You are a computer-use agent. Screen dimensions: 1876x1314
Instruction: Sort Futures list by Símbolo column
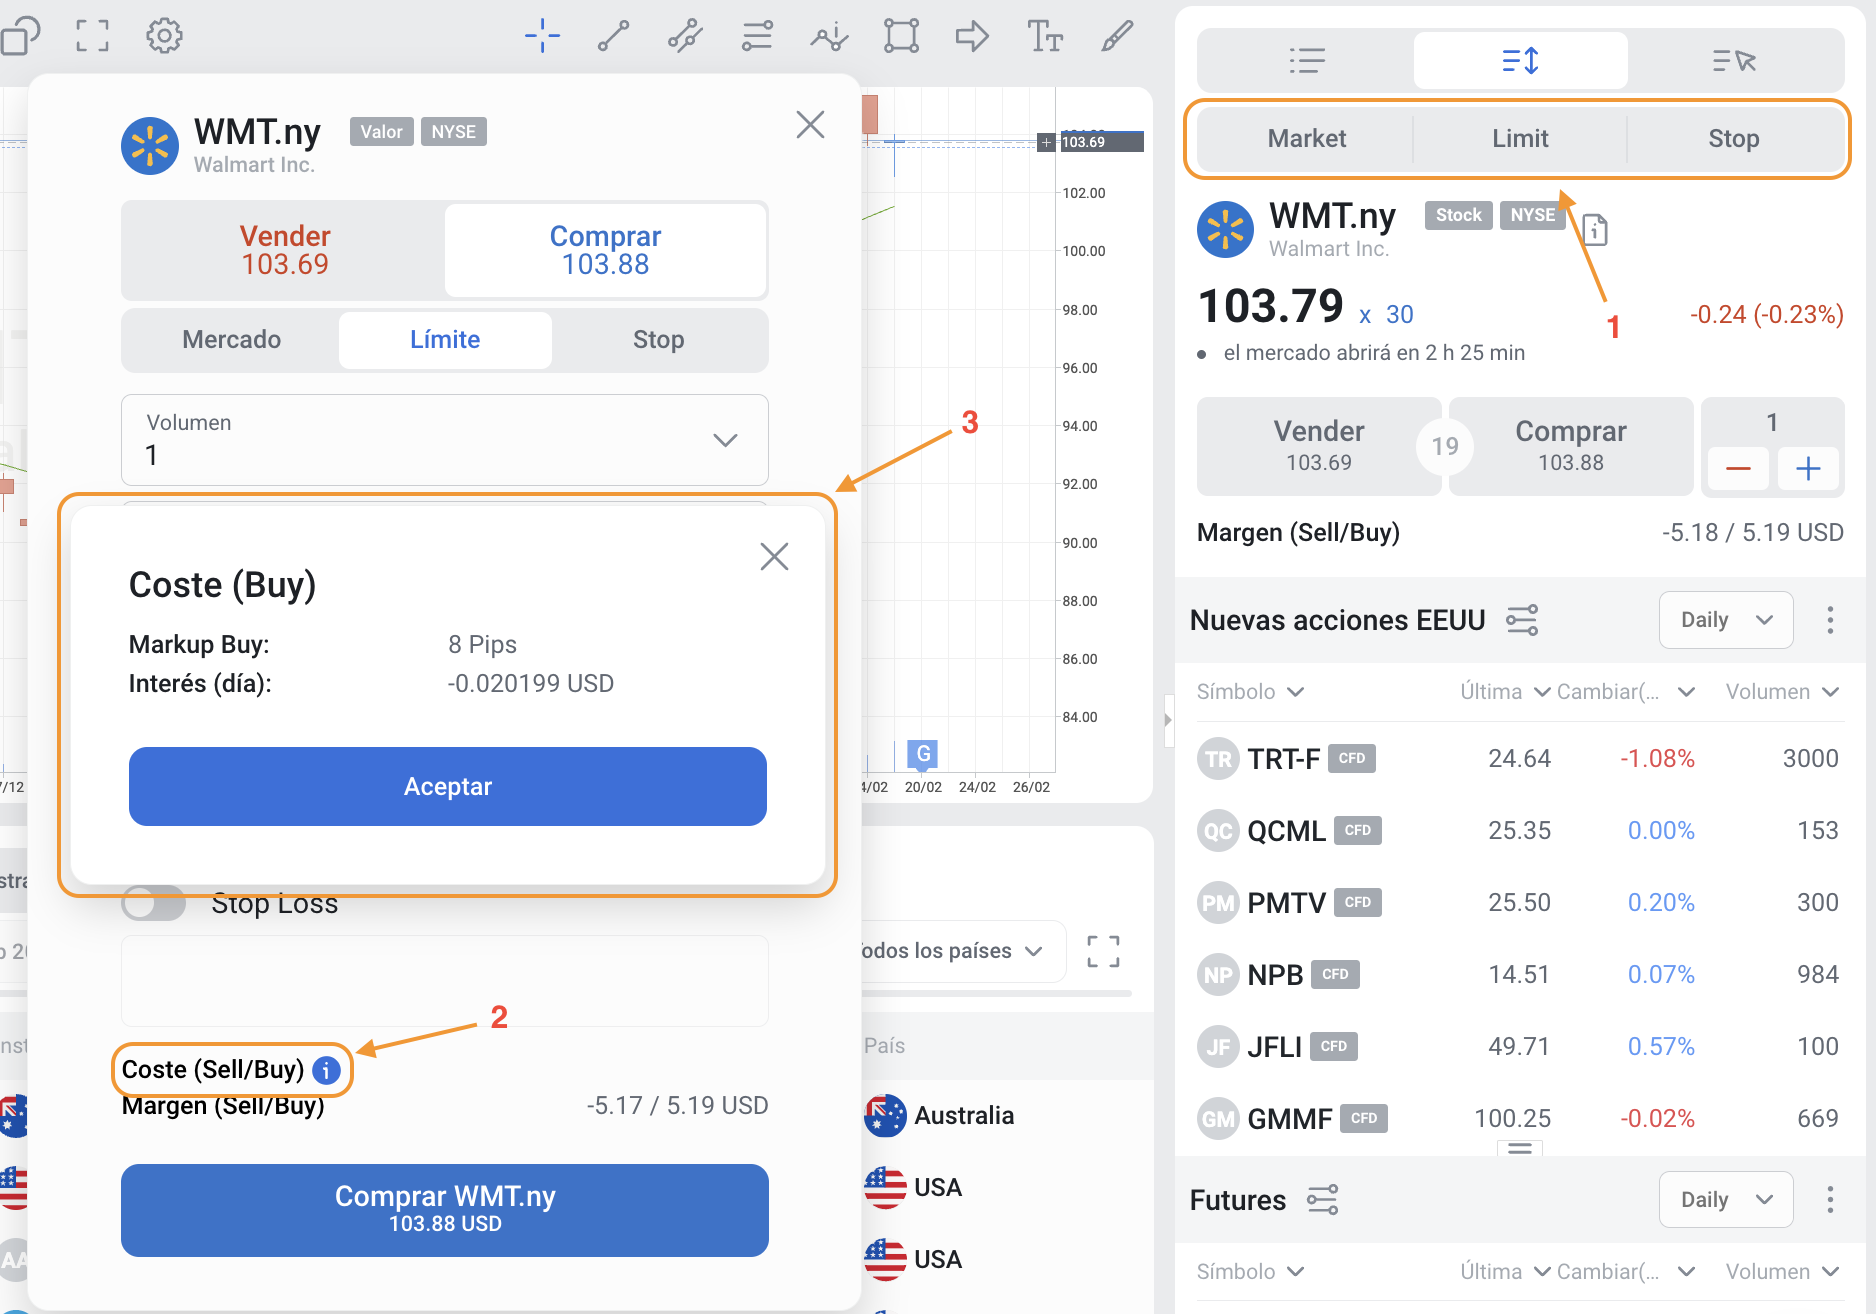coord(1250,1272)
